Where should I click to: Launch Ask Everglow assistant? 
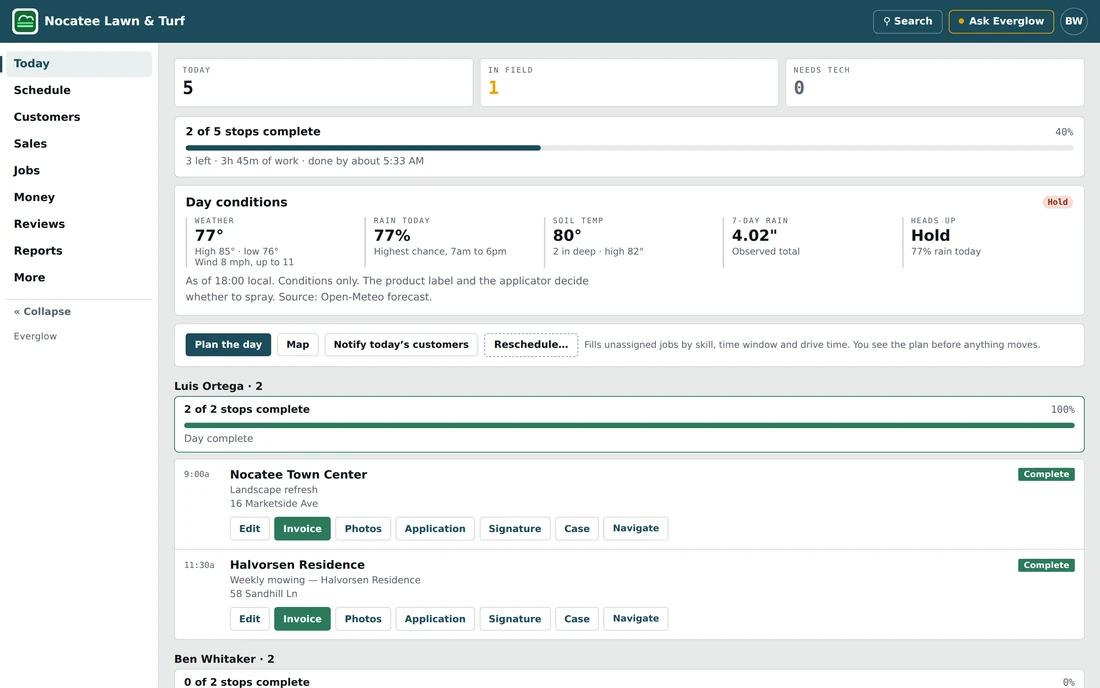click(x=1001, y=21)
